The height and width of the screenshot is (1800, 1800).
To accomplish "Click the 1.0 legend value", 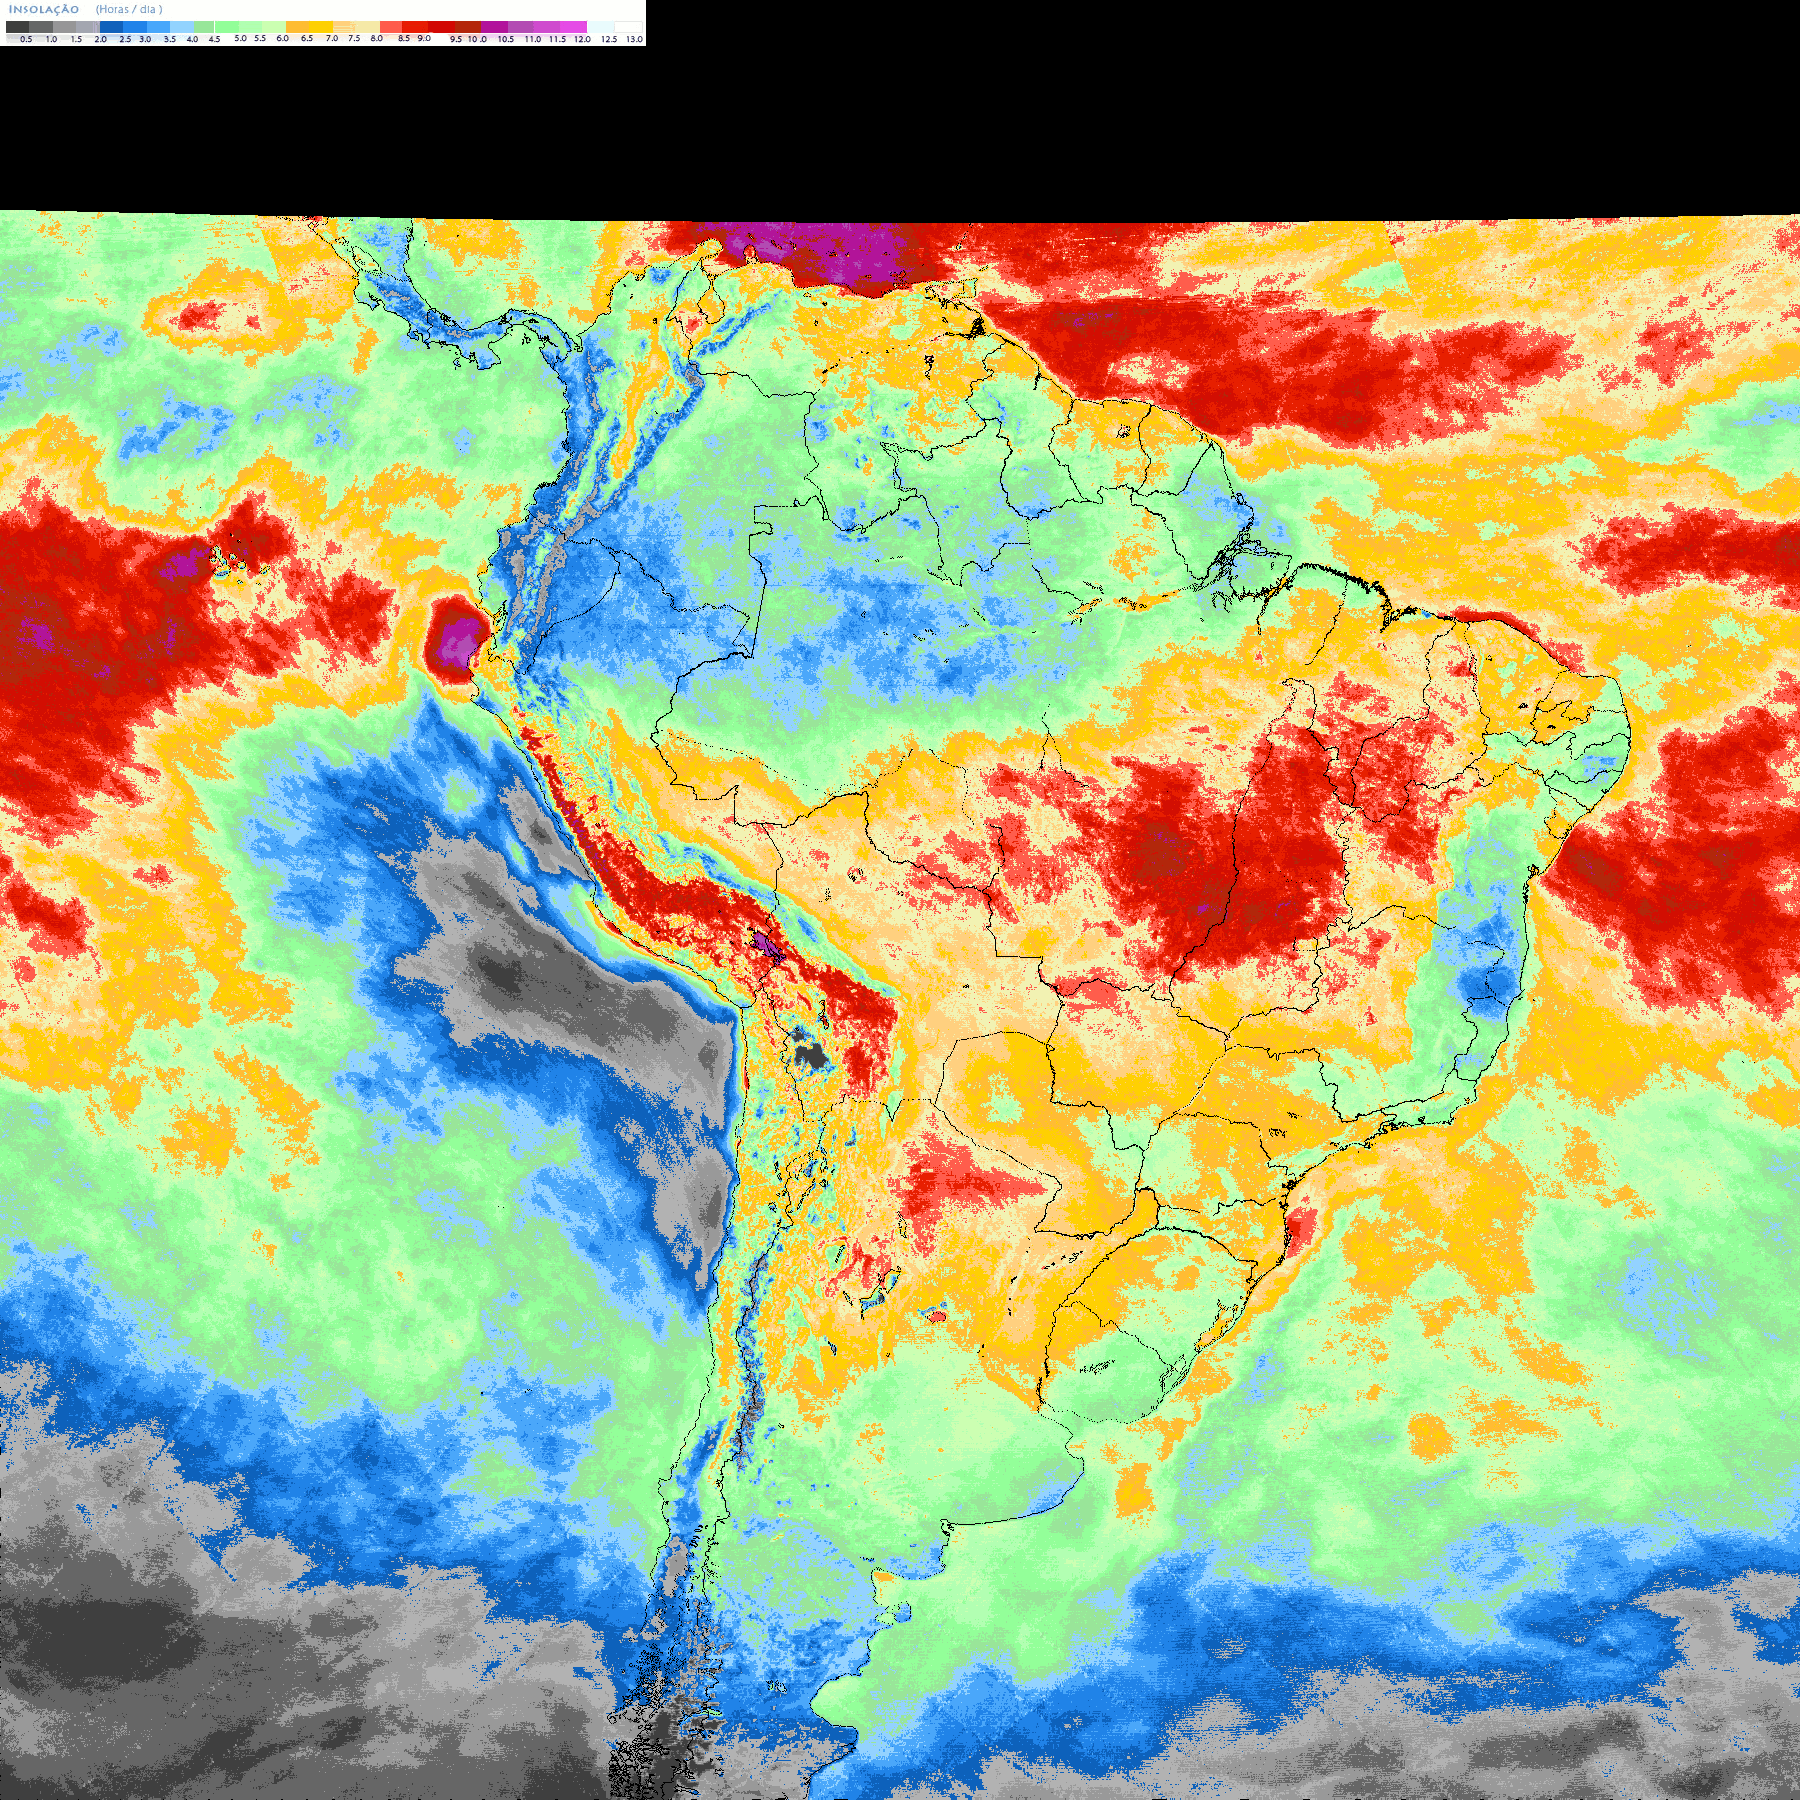I will [x=51, y=39].
